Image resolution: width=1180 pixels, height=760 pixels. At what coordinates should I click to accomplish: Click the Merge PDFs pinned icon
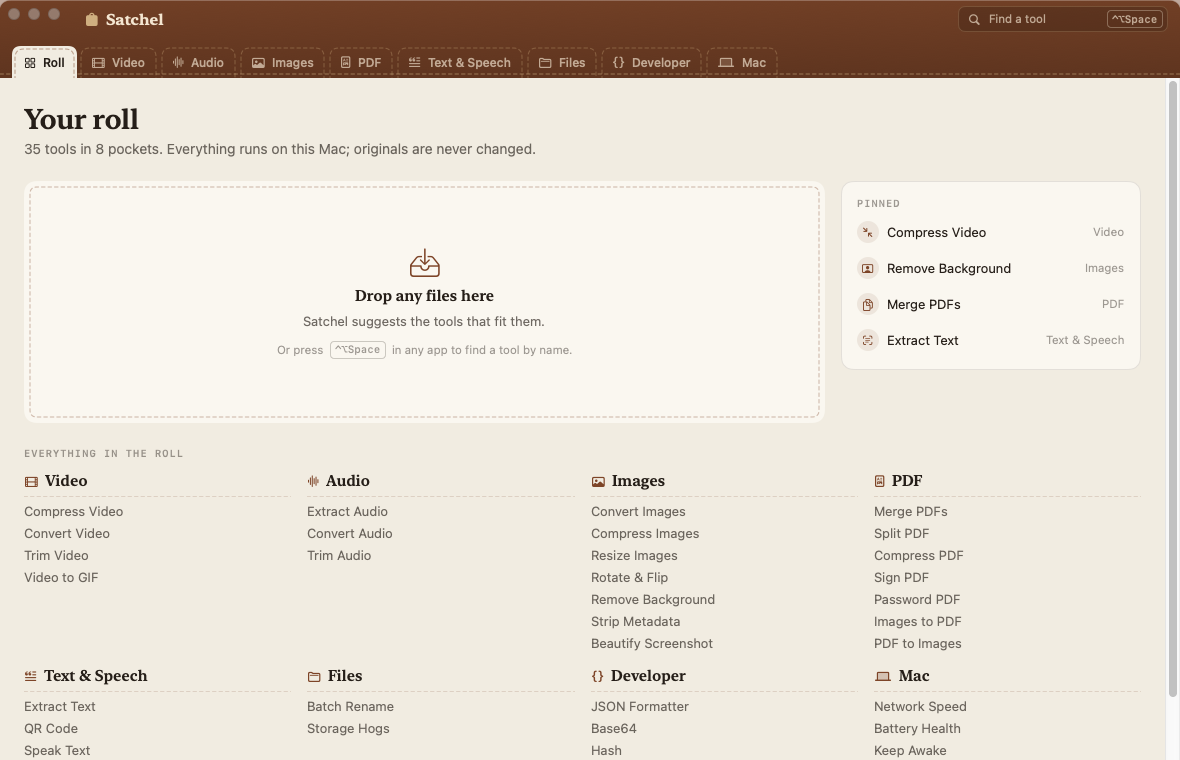(x=868, y=305)
